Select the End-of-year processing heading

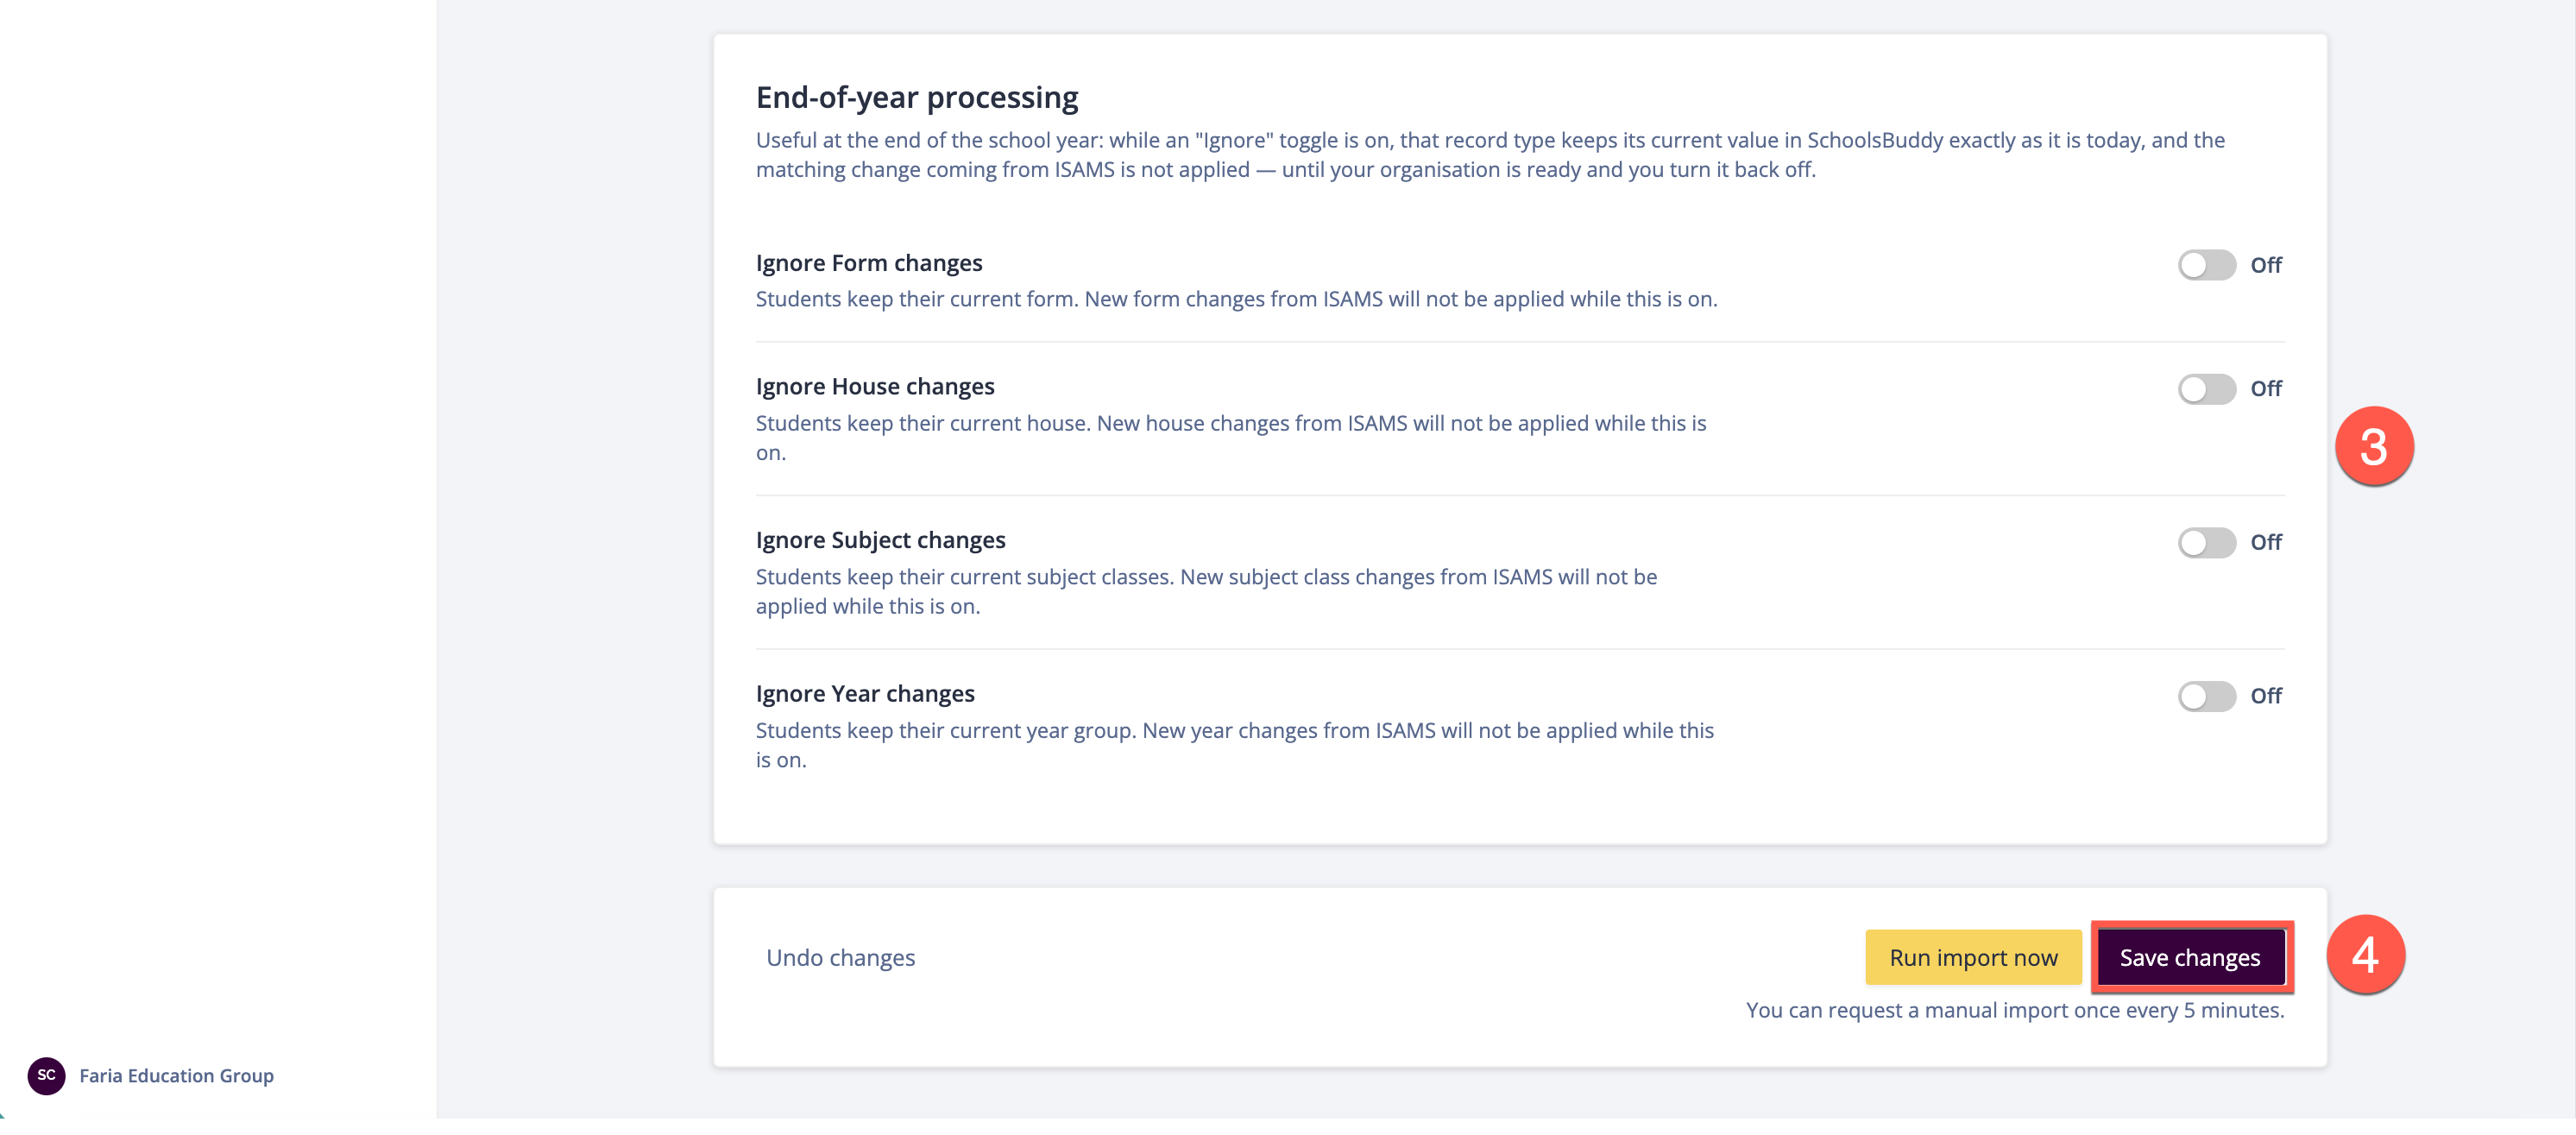pyautogui.click(x=917, y=97)
